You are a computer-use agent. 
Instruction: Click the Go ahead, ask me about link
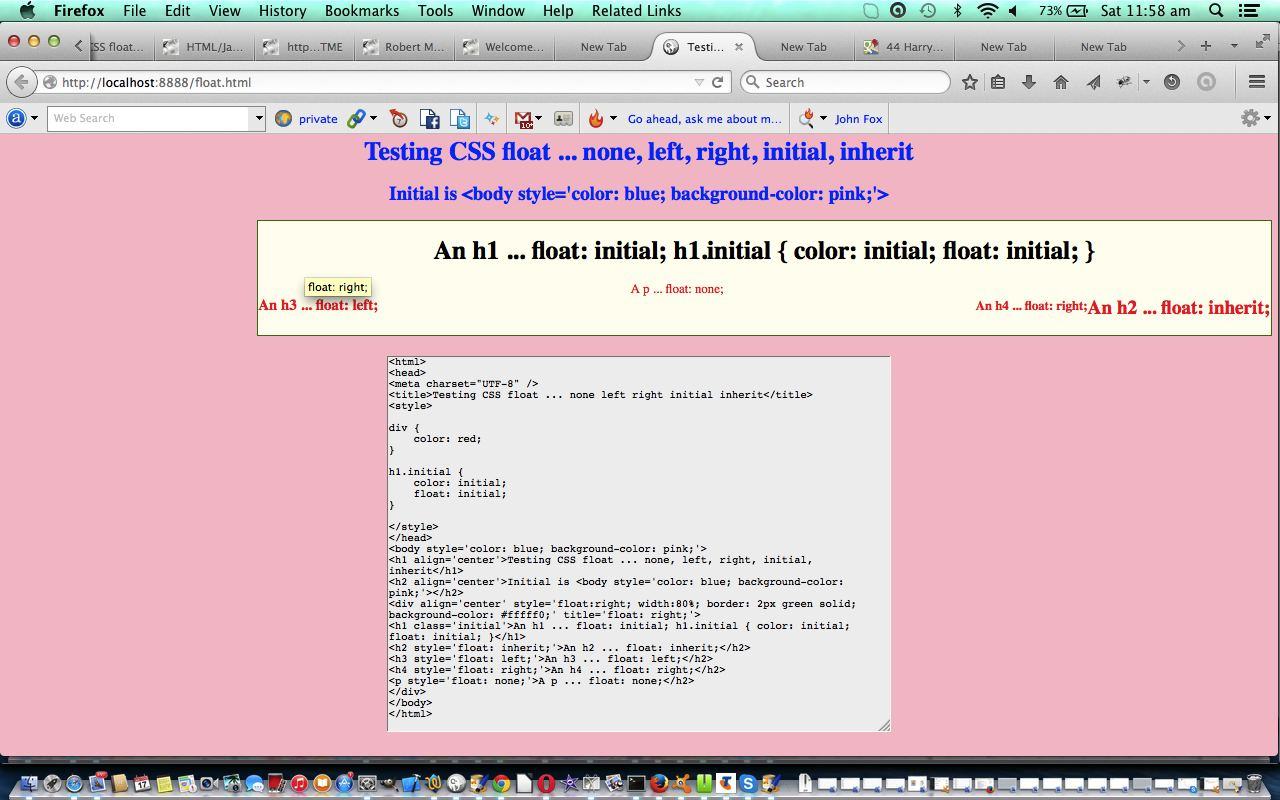705,118
